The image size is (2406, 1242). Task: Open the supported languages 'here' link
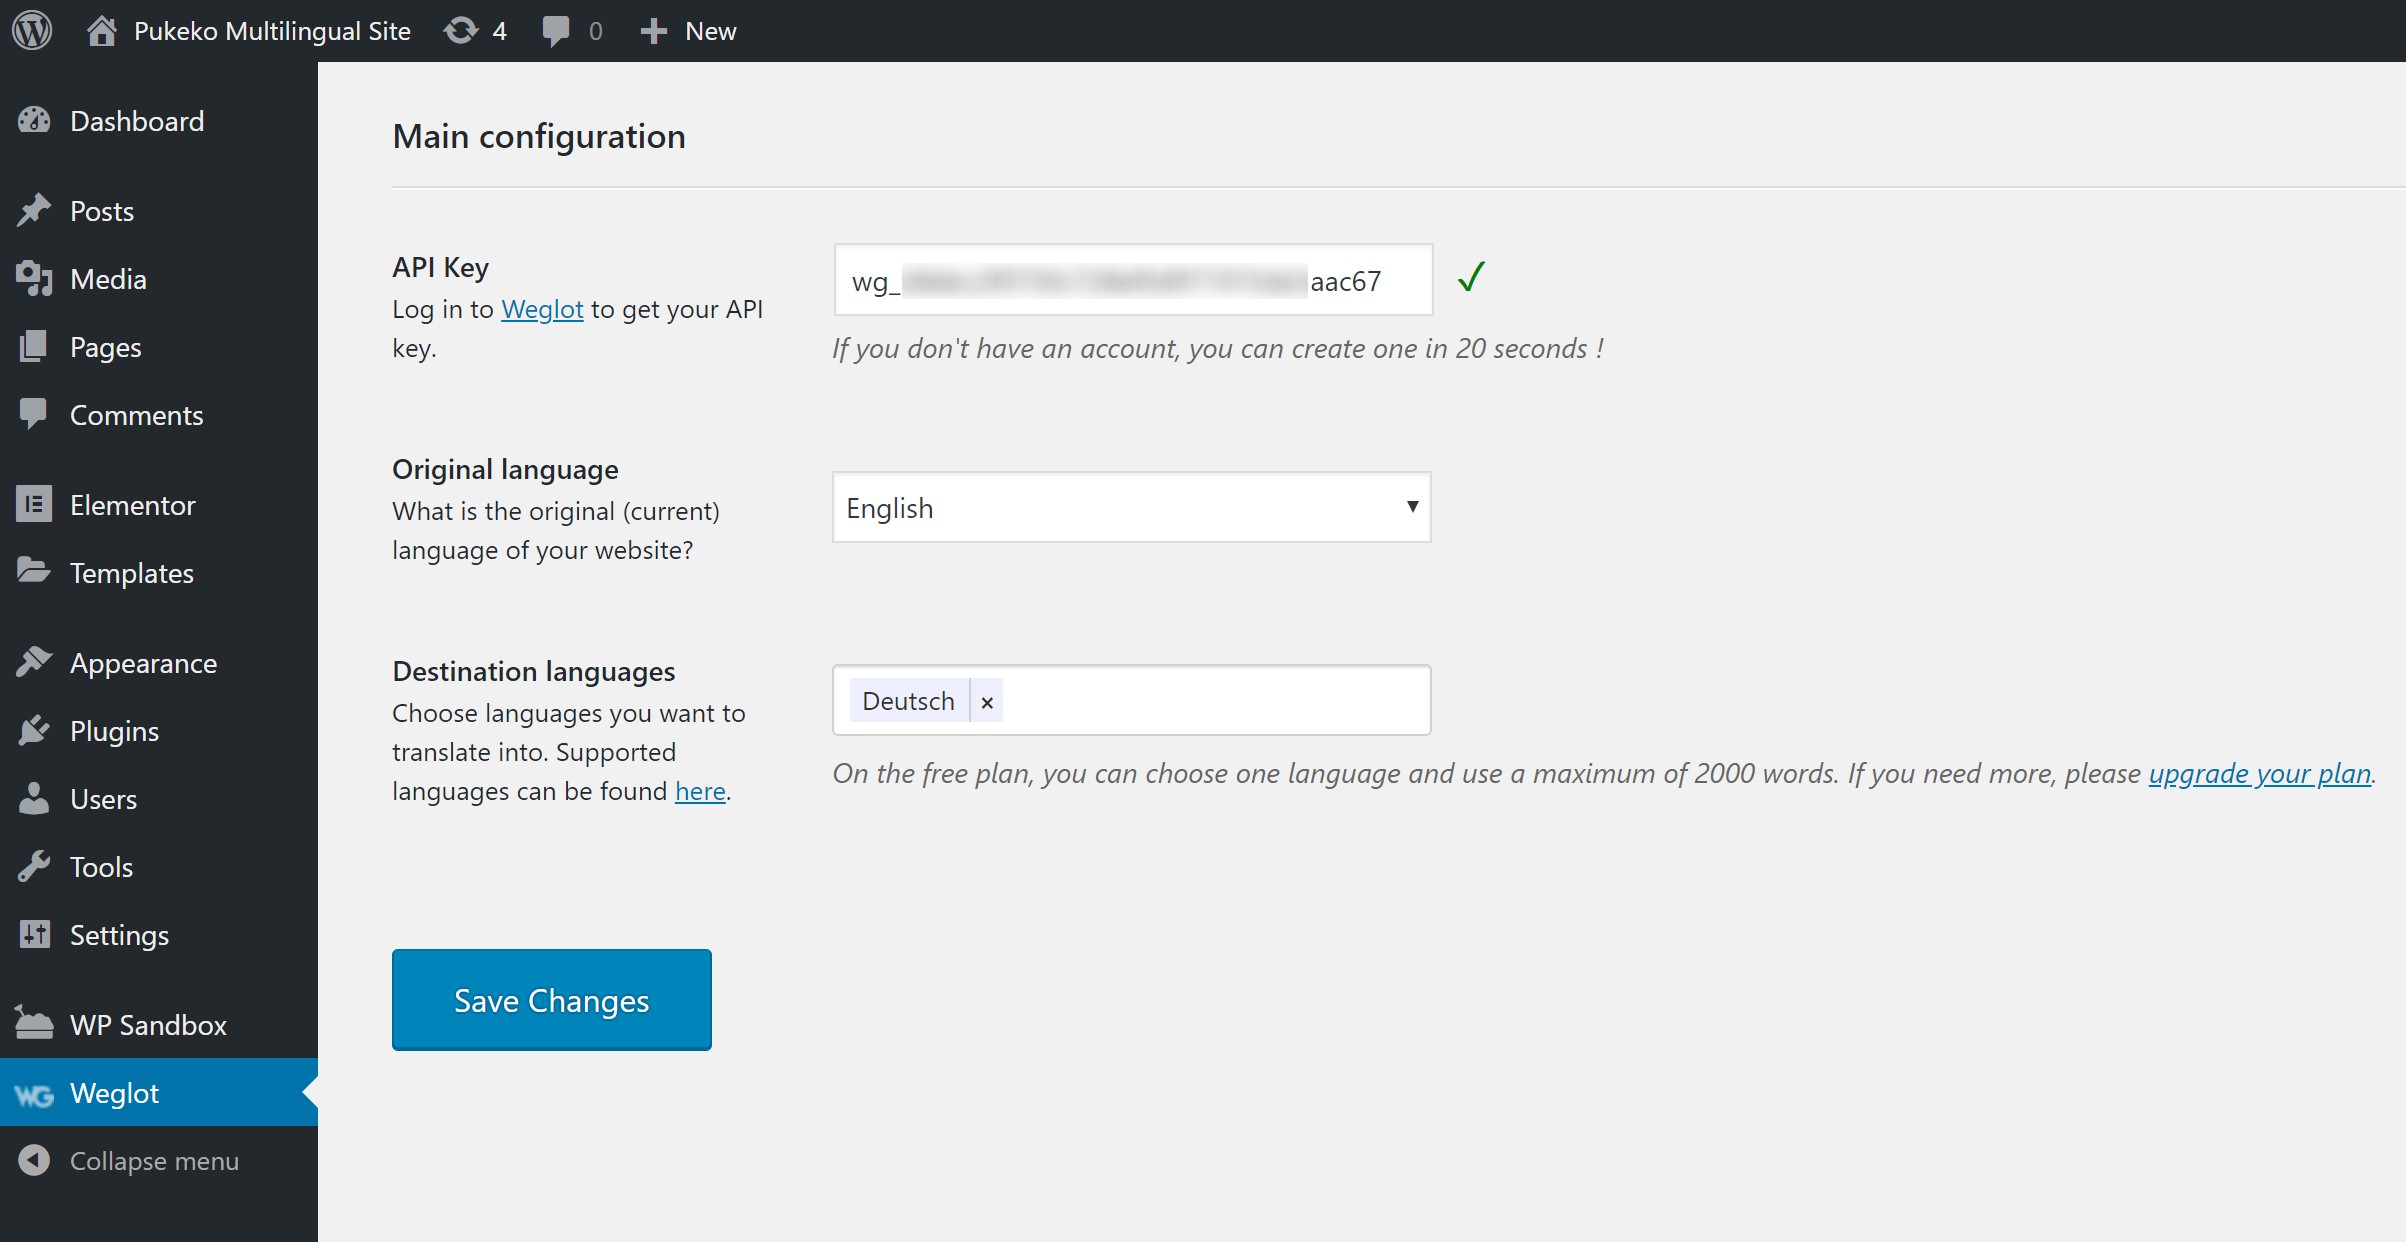tap(700, 791)
